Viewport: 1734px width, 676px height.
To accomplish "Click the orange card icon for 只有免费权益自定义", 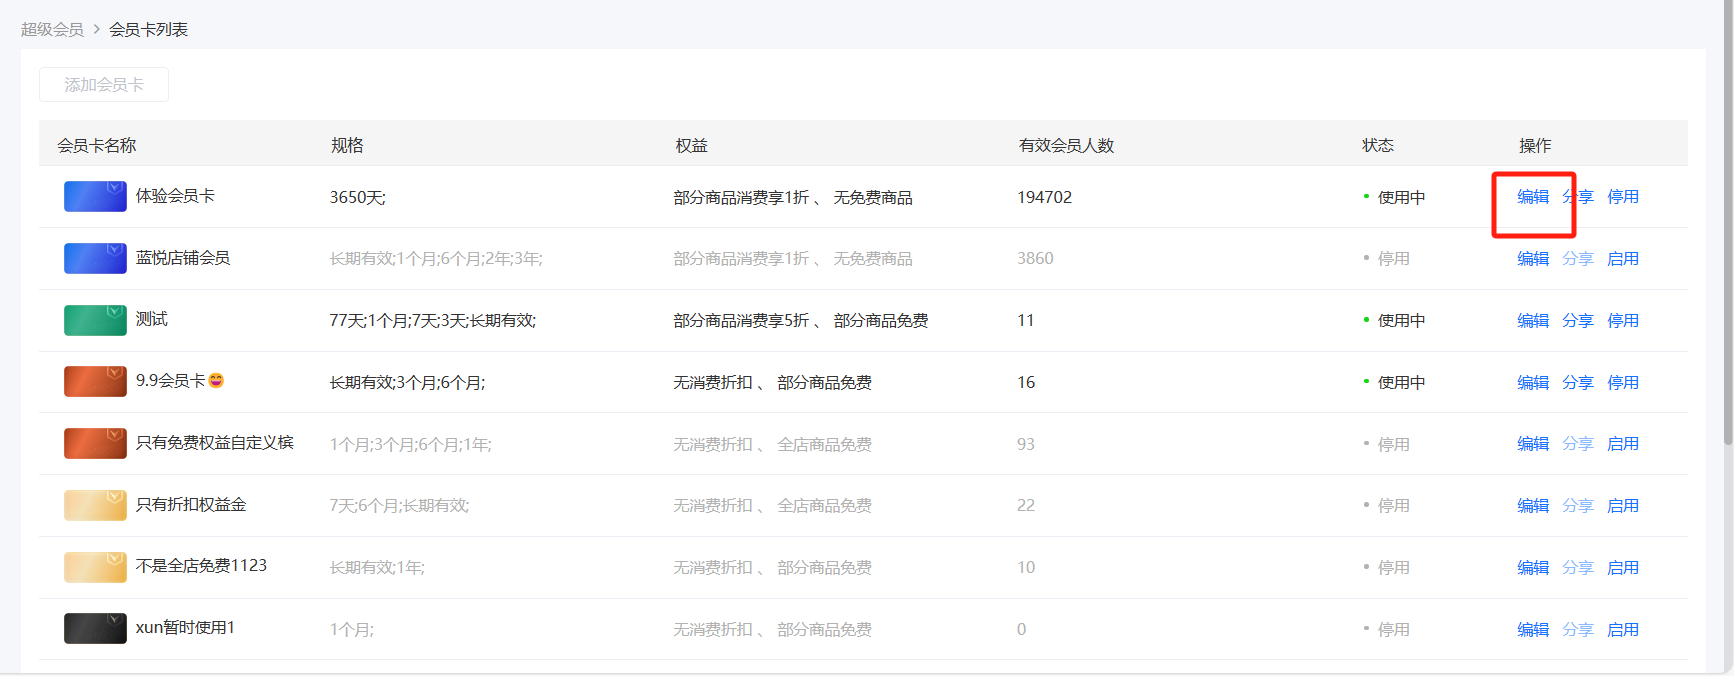I will [x=95, y=443].
